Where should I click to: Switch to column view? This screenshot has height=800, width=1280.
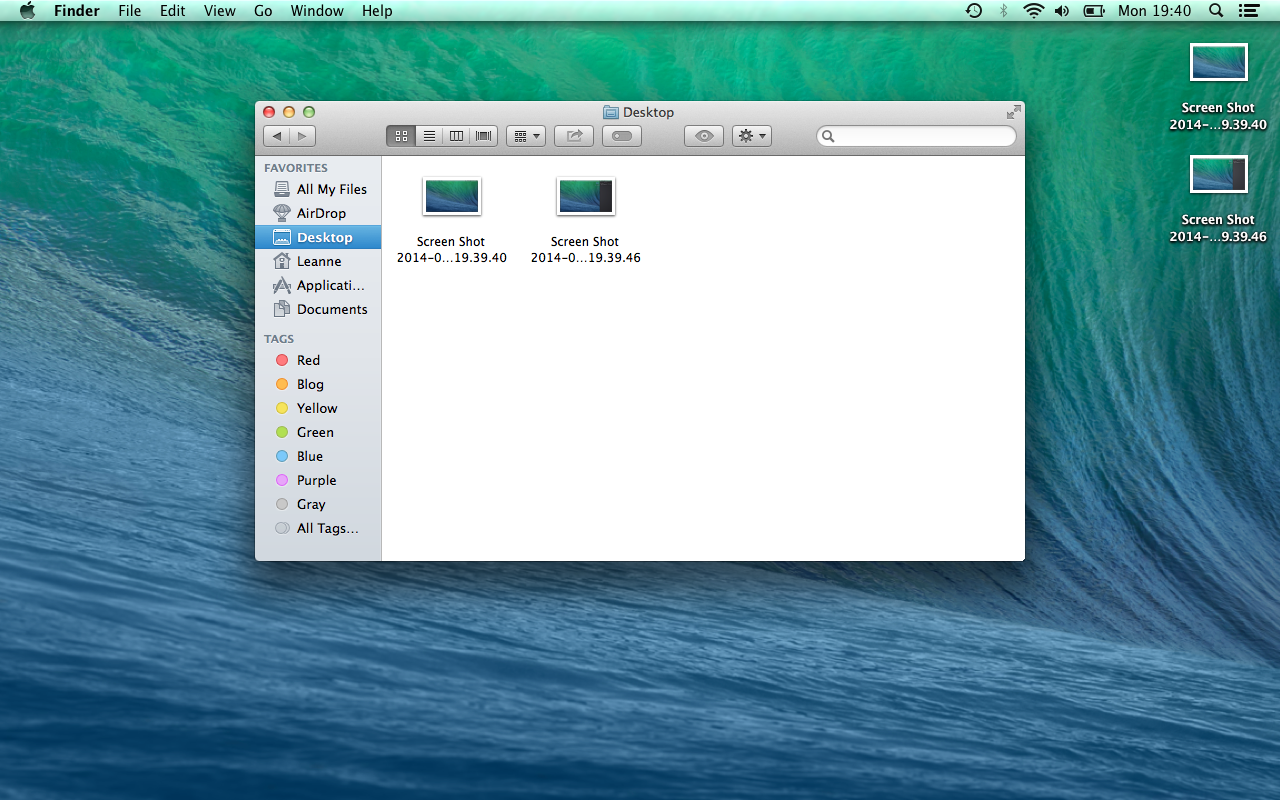click(x=456, y=136)
